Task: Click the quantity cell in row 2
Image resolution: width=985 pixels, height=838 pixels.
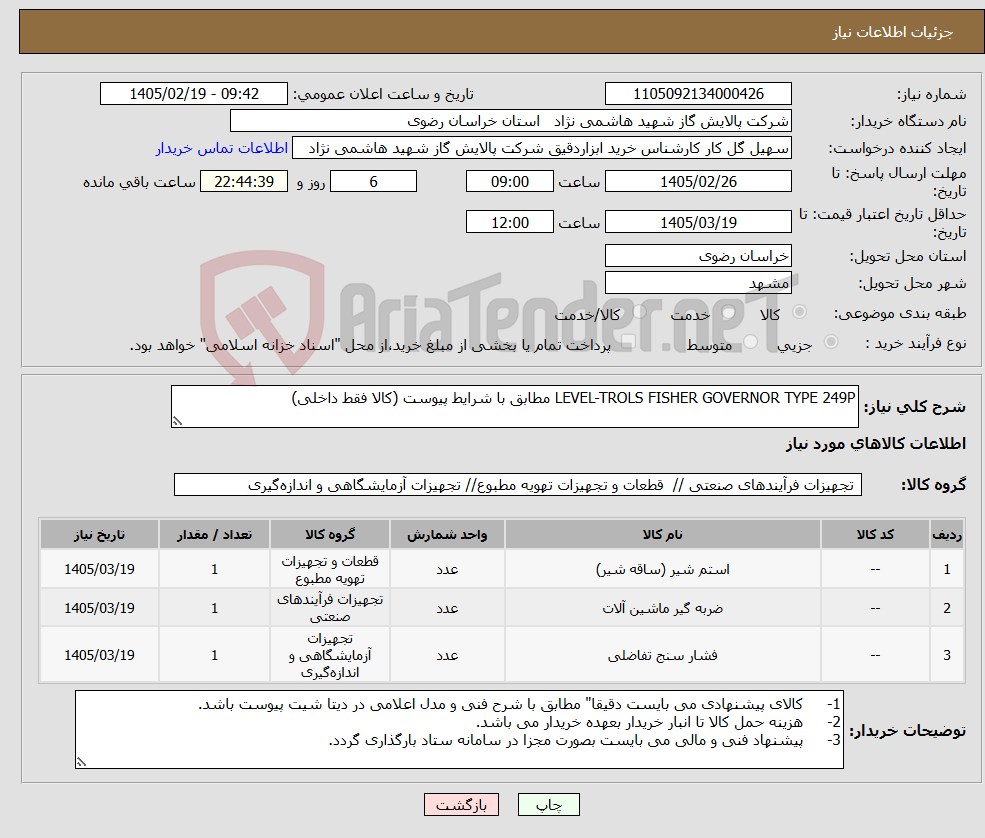Action: [x=214, y=608]
